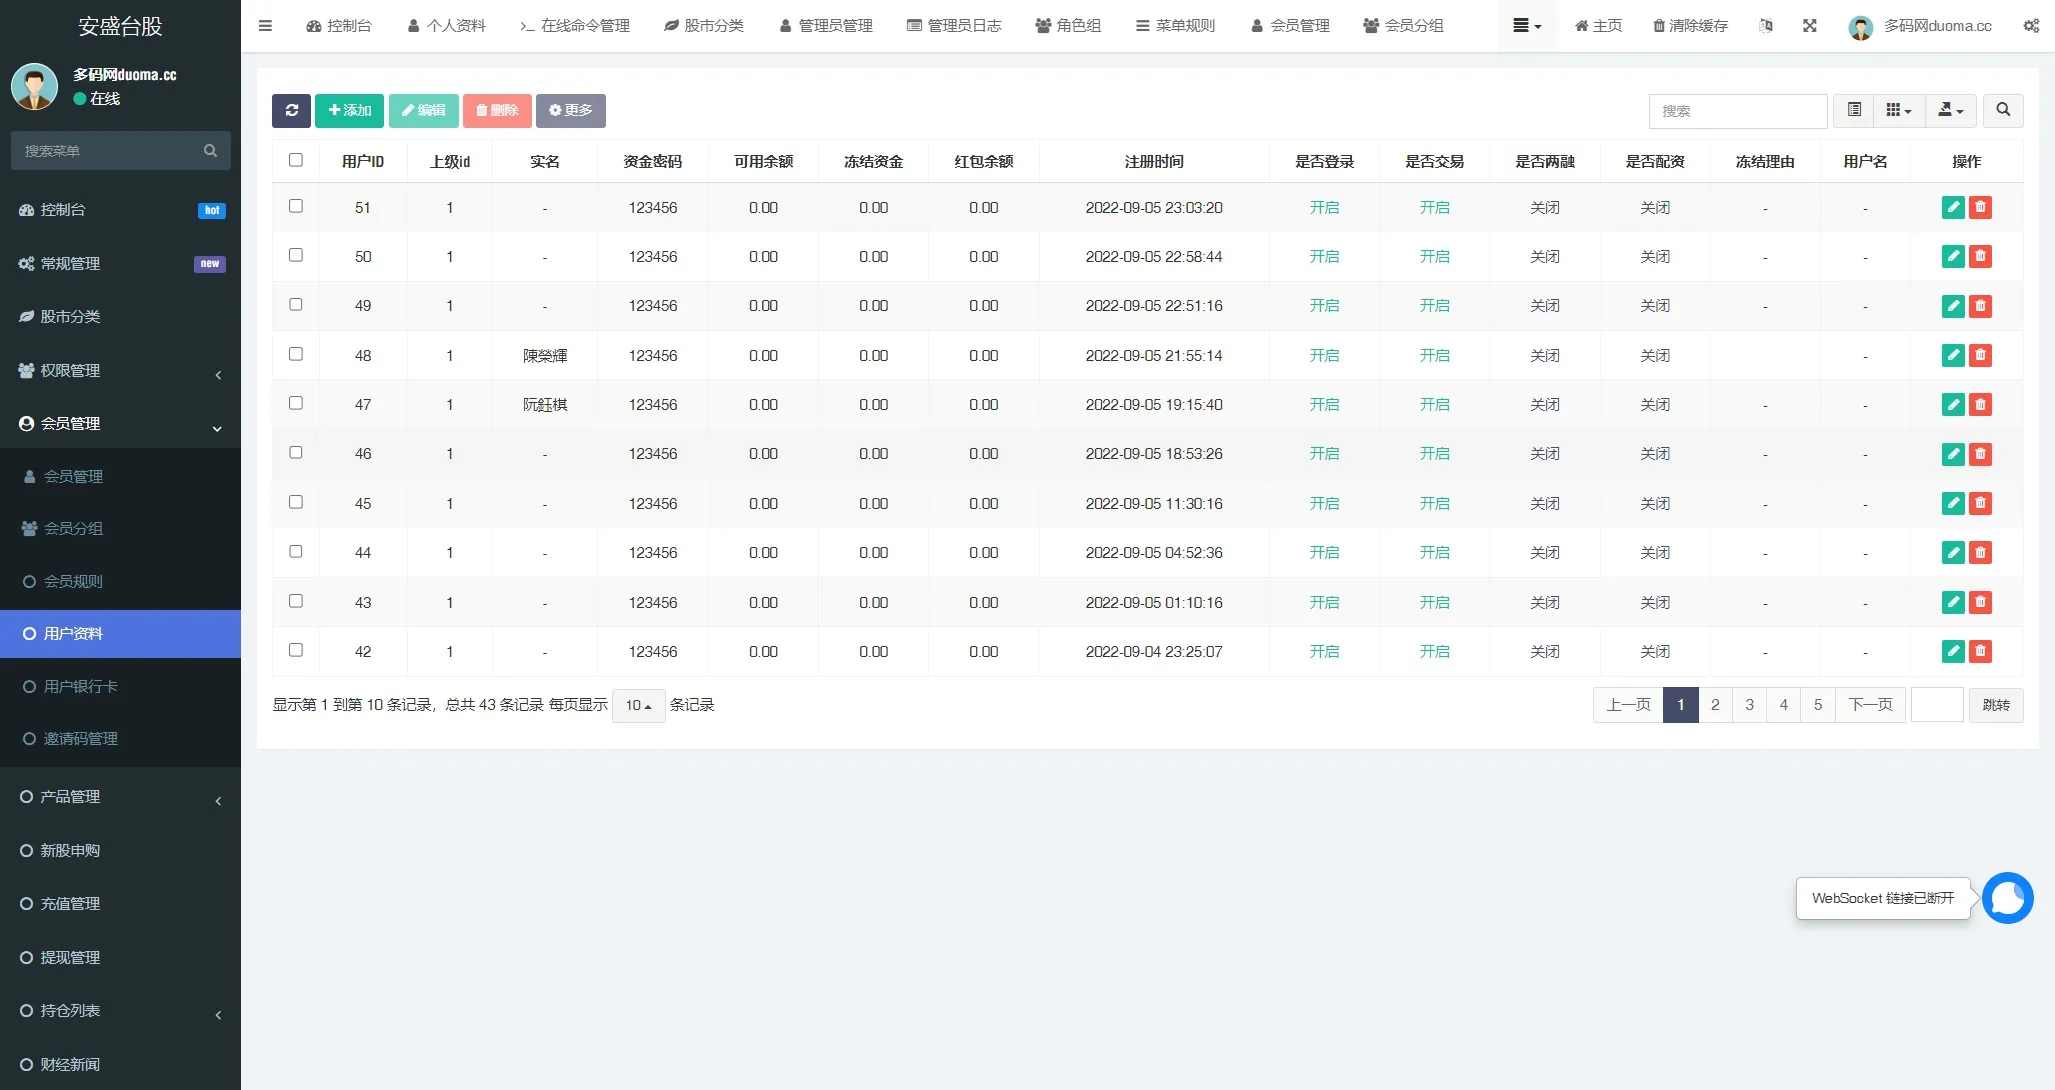Click the edit pencil icon for user 51
The height and width of the screenshot is (1090, 2055).
pyautogui.click(x=1953, y=207)
